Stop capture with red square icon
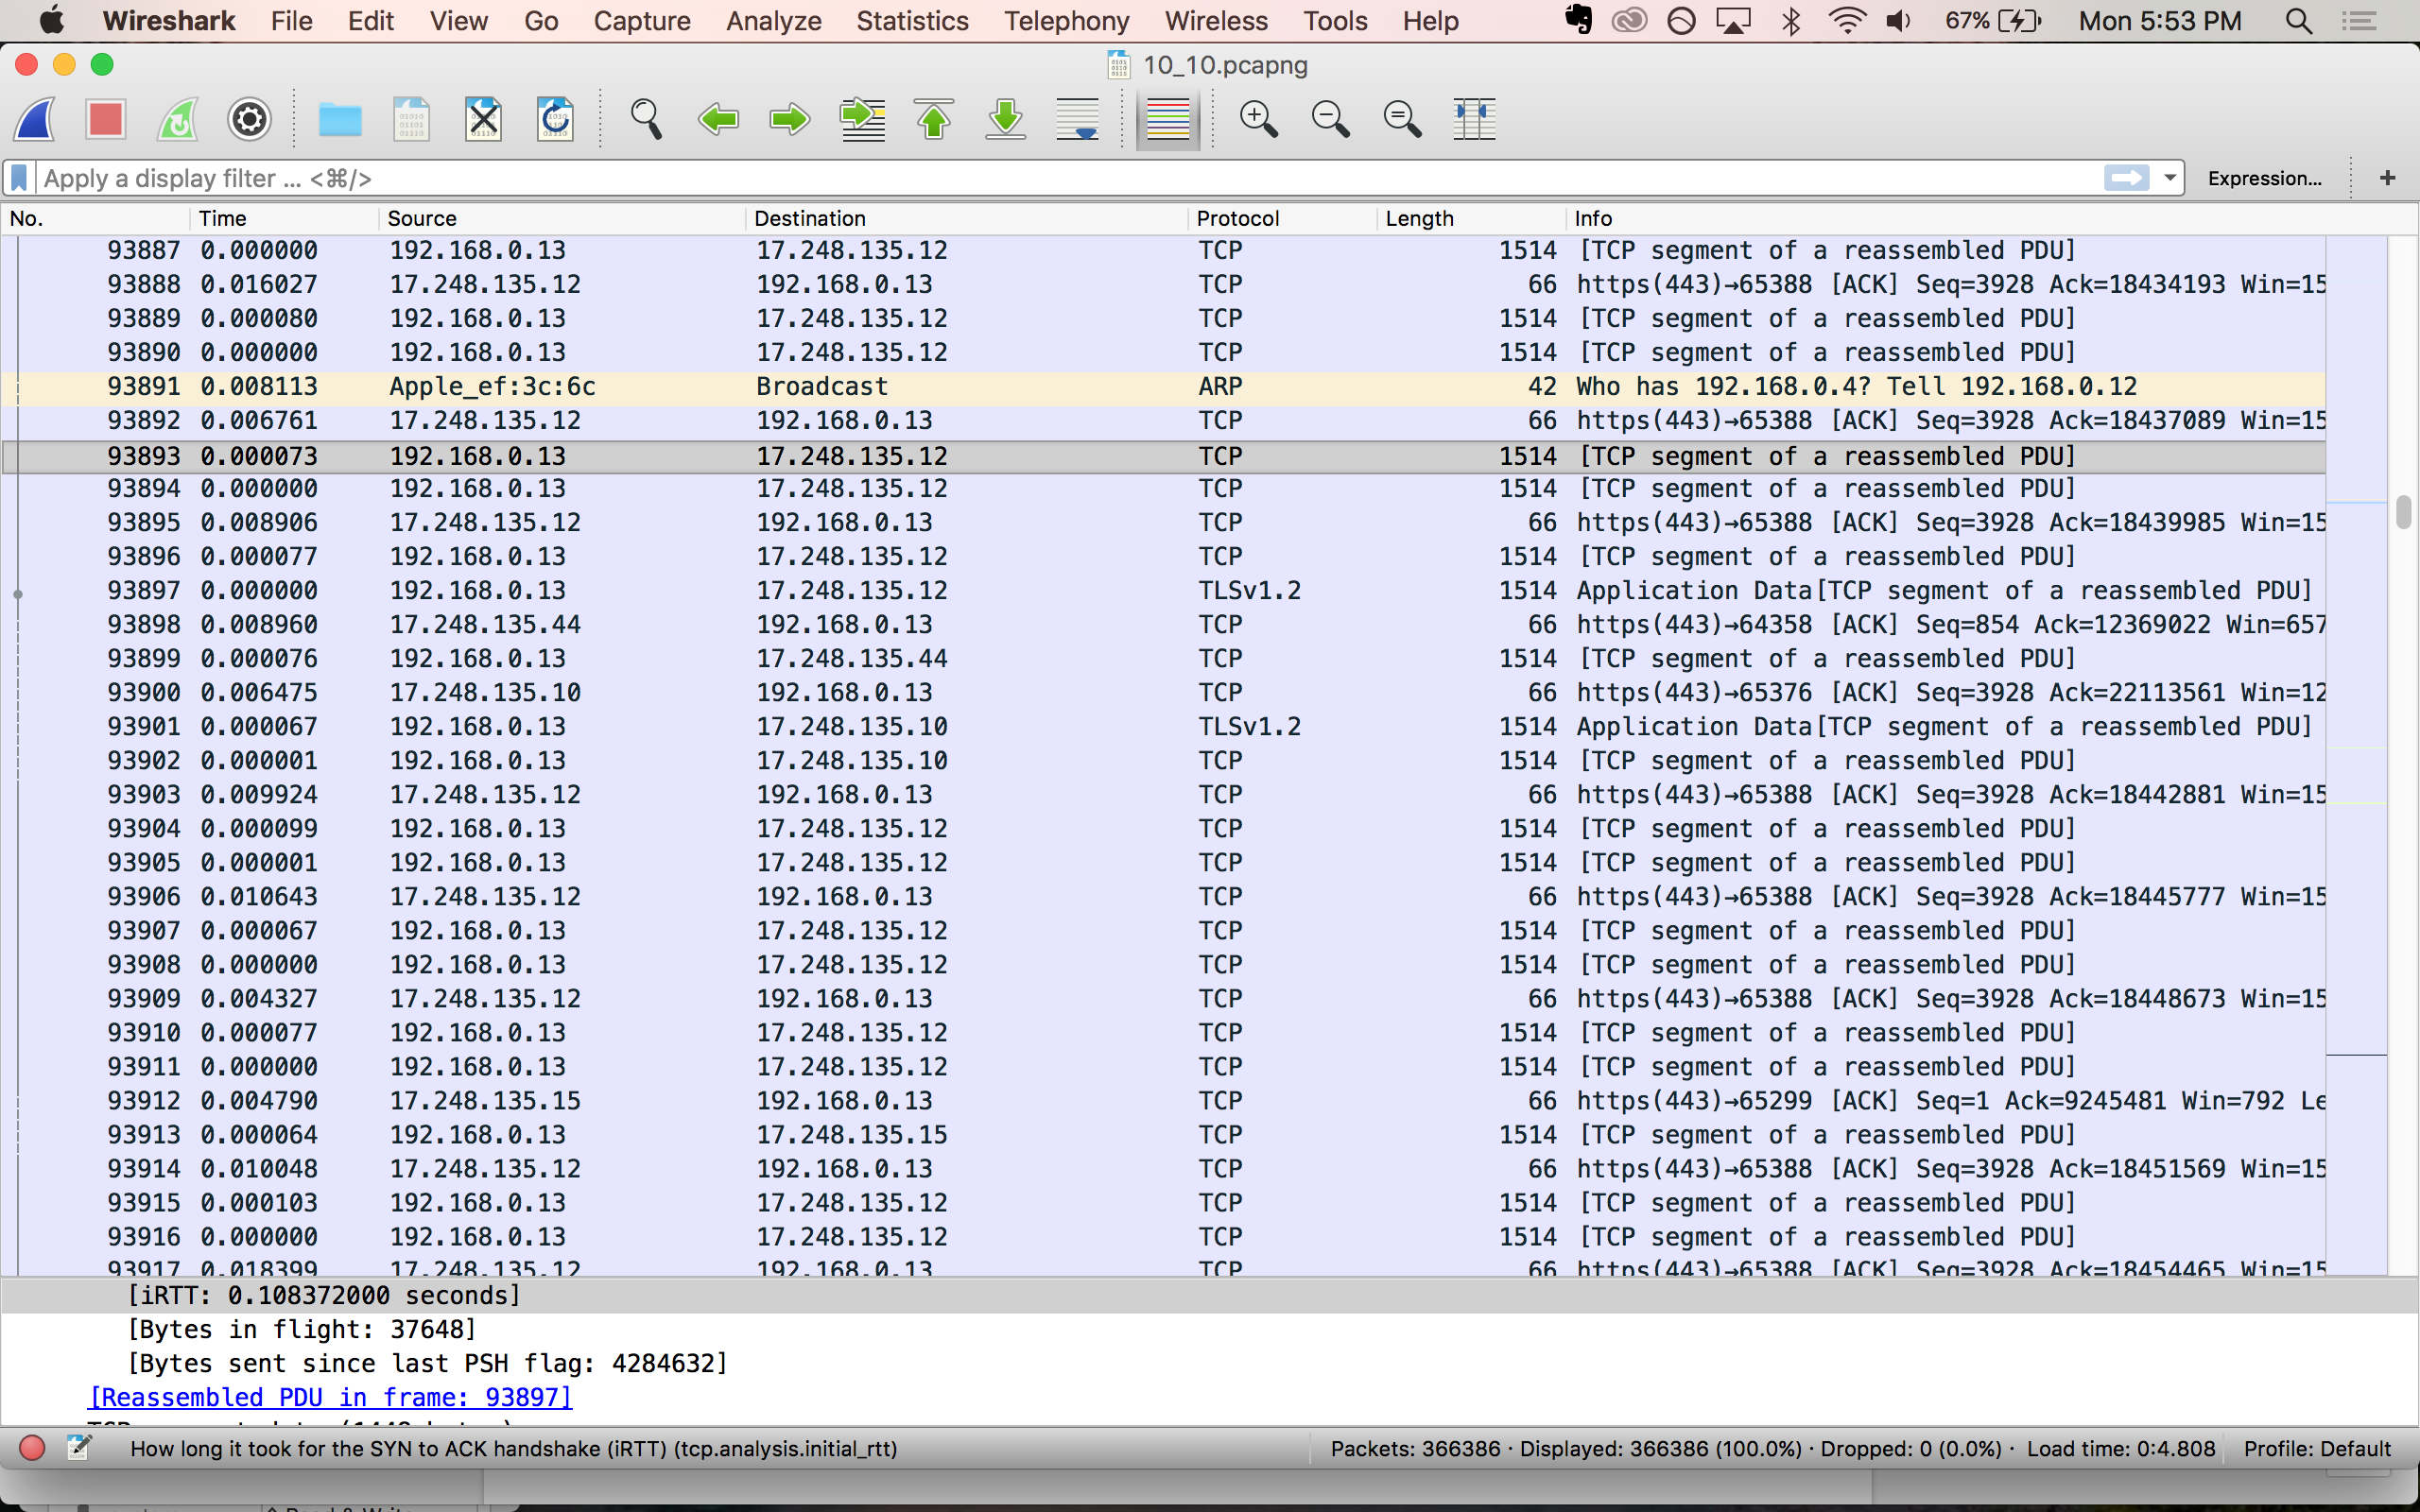This screenshot has width=2420, height=1512. pyautogui.click(x=105, y=120)
